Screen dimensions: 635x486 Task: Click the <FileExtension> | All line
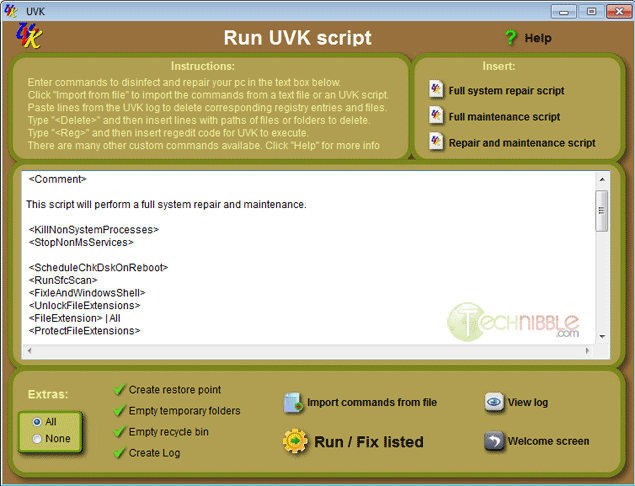click(x=75, y=318)
